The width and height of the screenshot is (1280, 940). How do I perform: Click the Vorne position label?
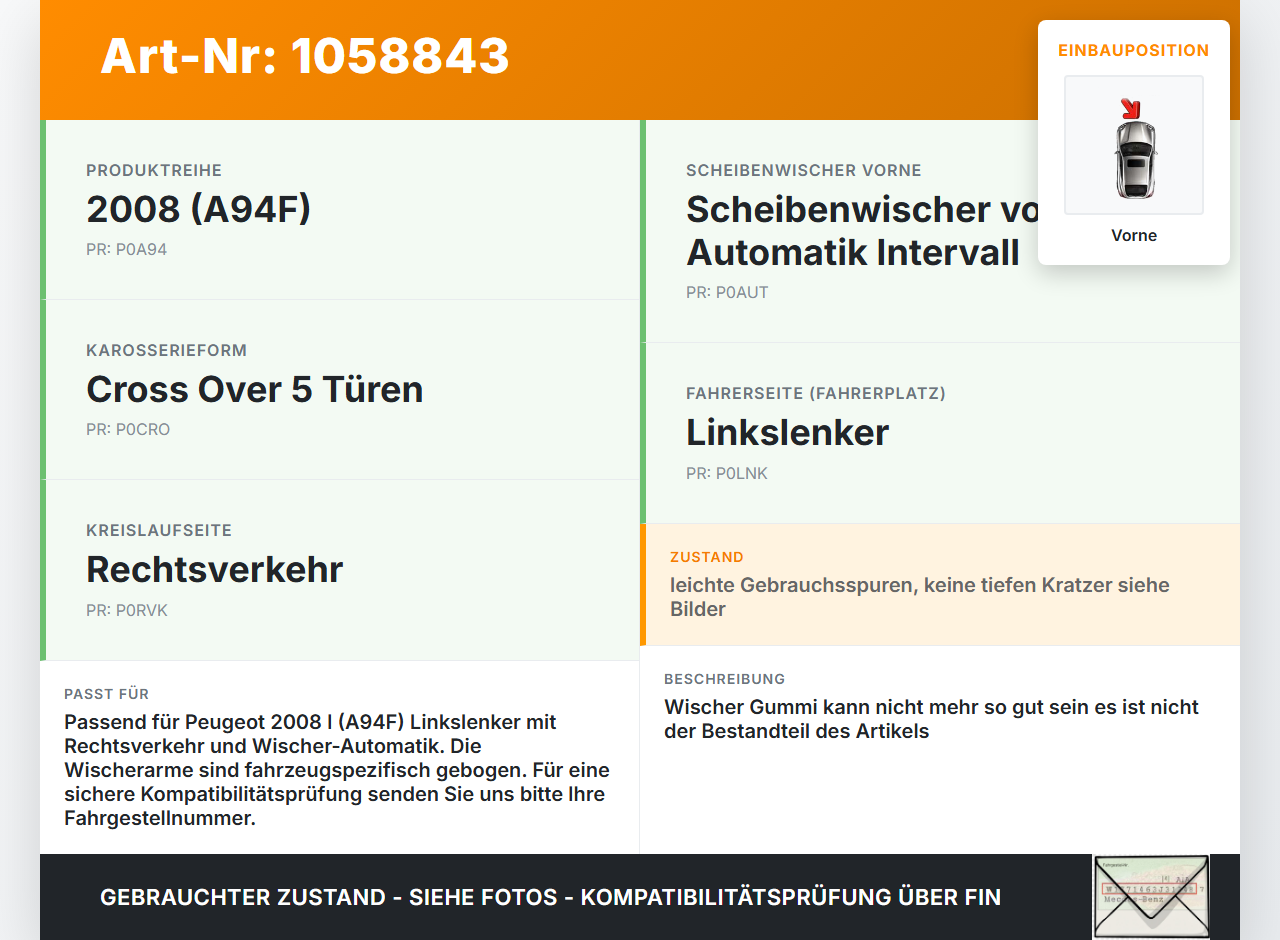[1134, 235]
